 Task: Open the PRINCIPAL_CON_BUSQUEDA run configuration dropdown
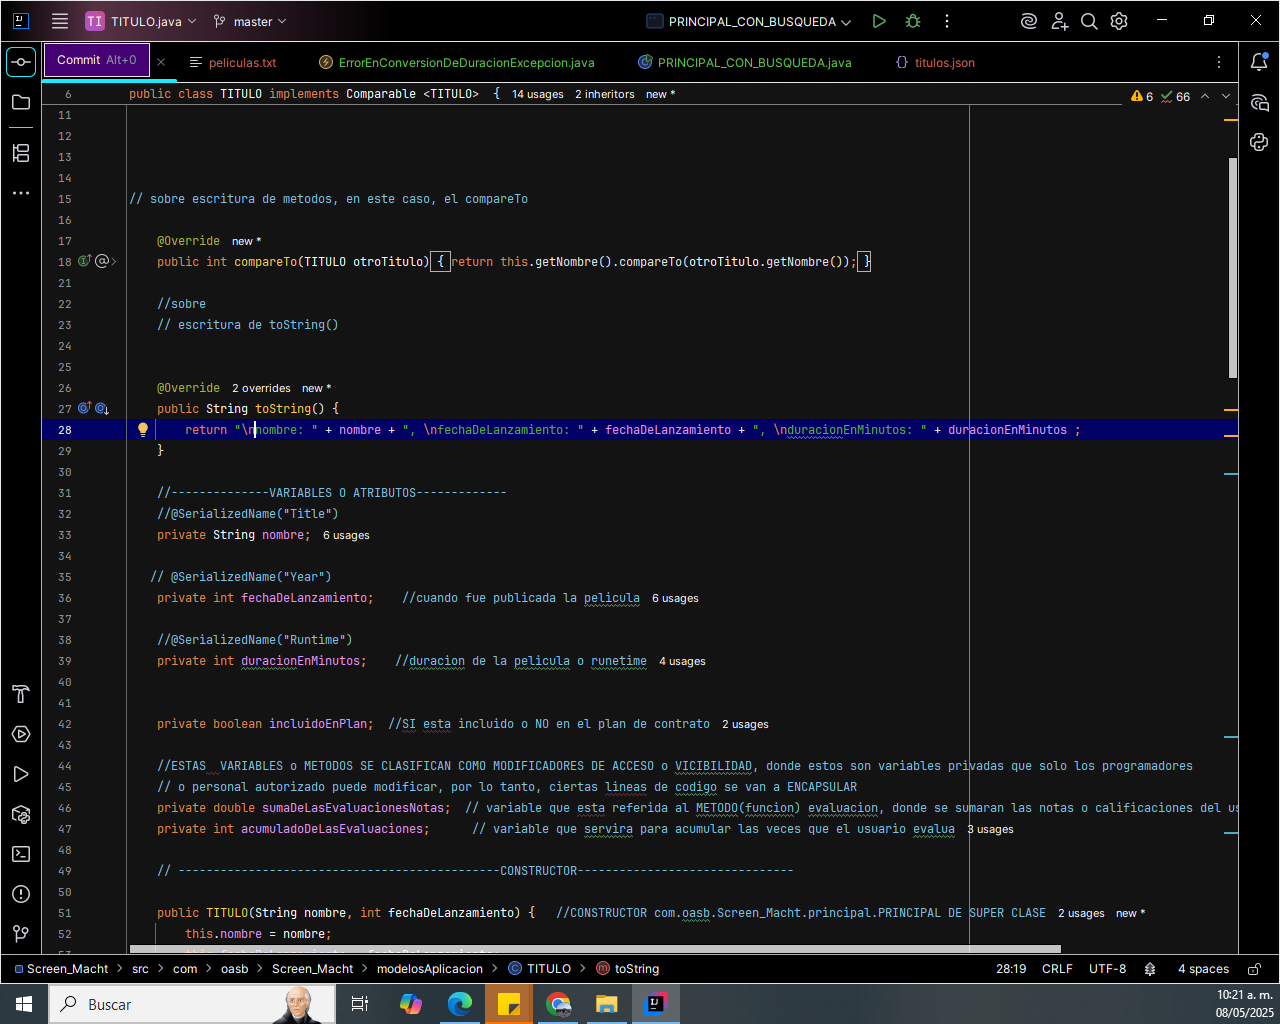coord(749,21)
